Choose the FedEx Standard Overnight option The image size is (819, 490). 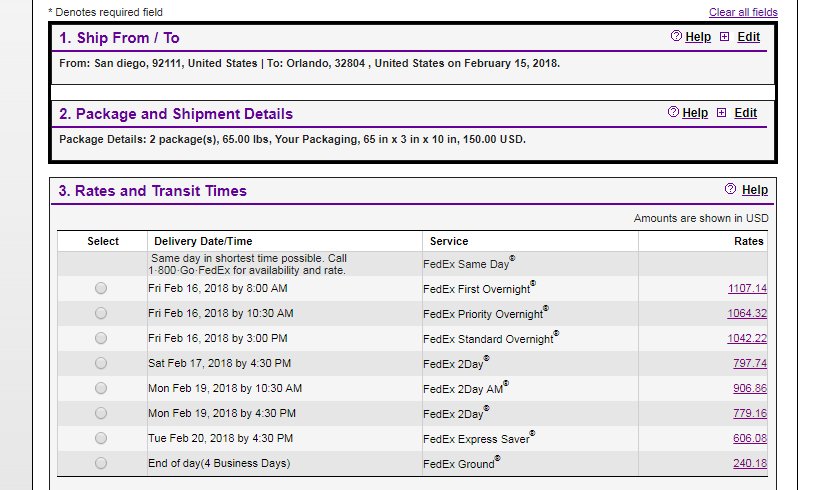101,339
